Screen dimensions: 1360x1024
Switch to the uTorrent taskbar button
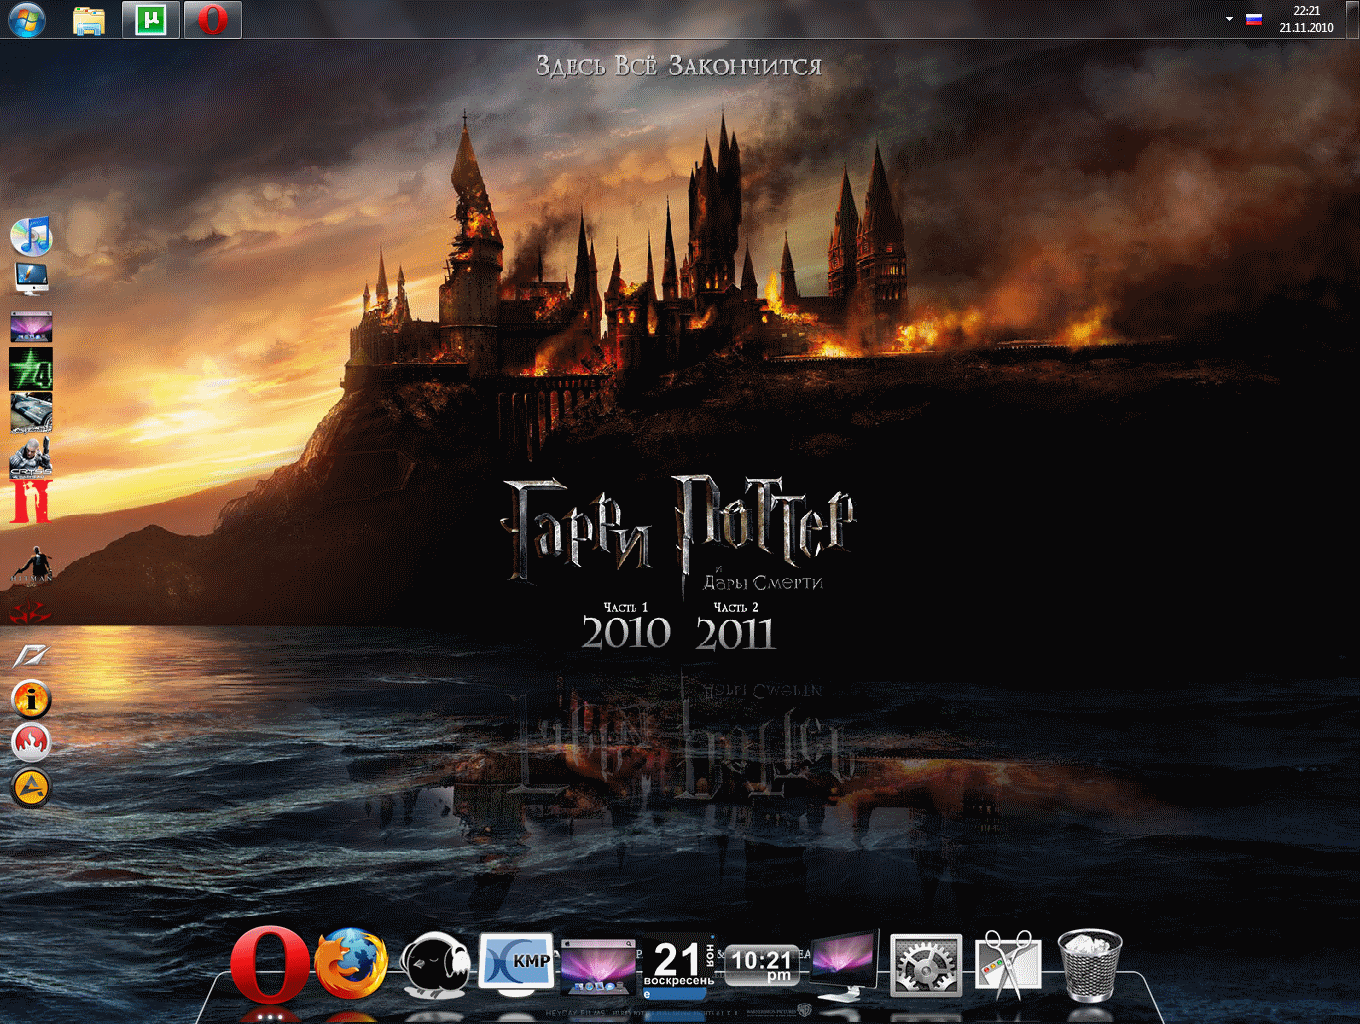point(151,20)
